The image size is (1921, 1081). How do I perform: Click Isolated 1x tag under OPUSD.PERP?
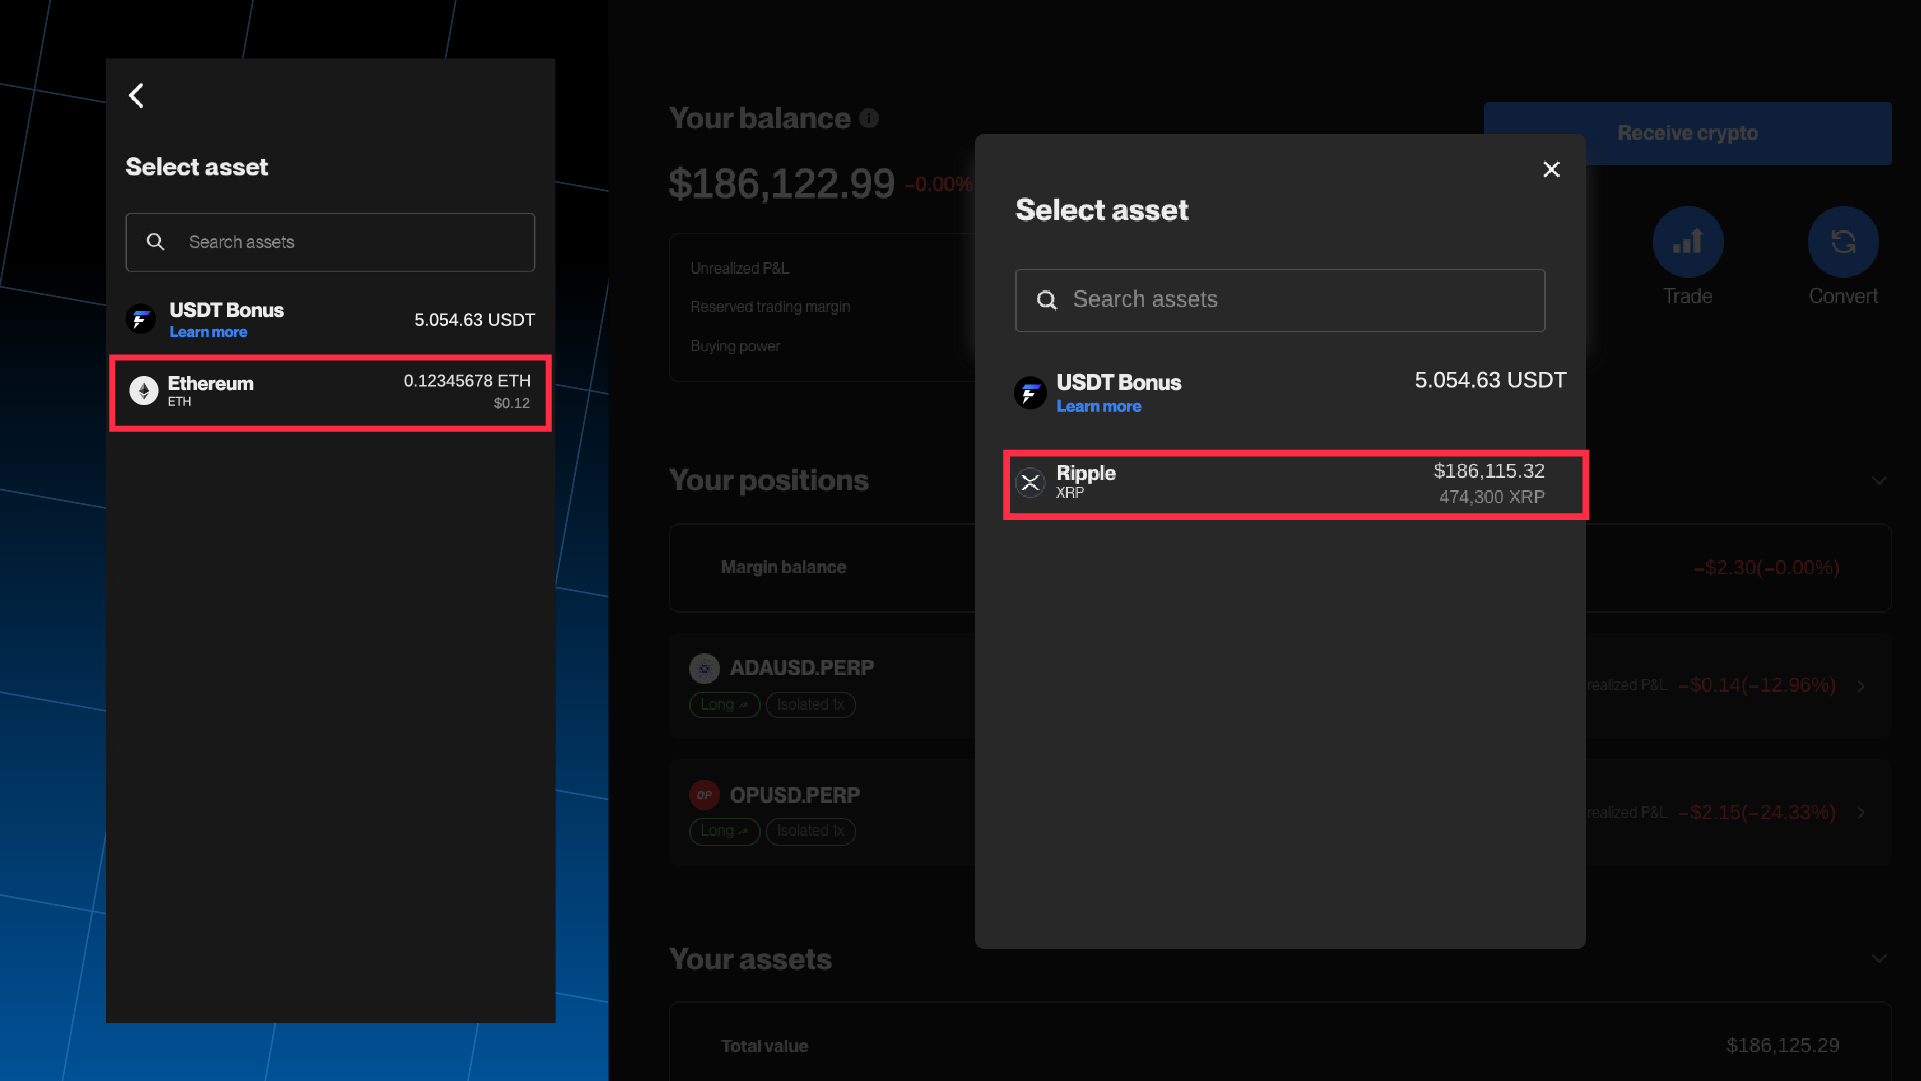[x=810, y=831]
